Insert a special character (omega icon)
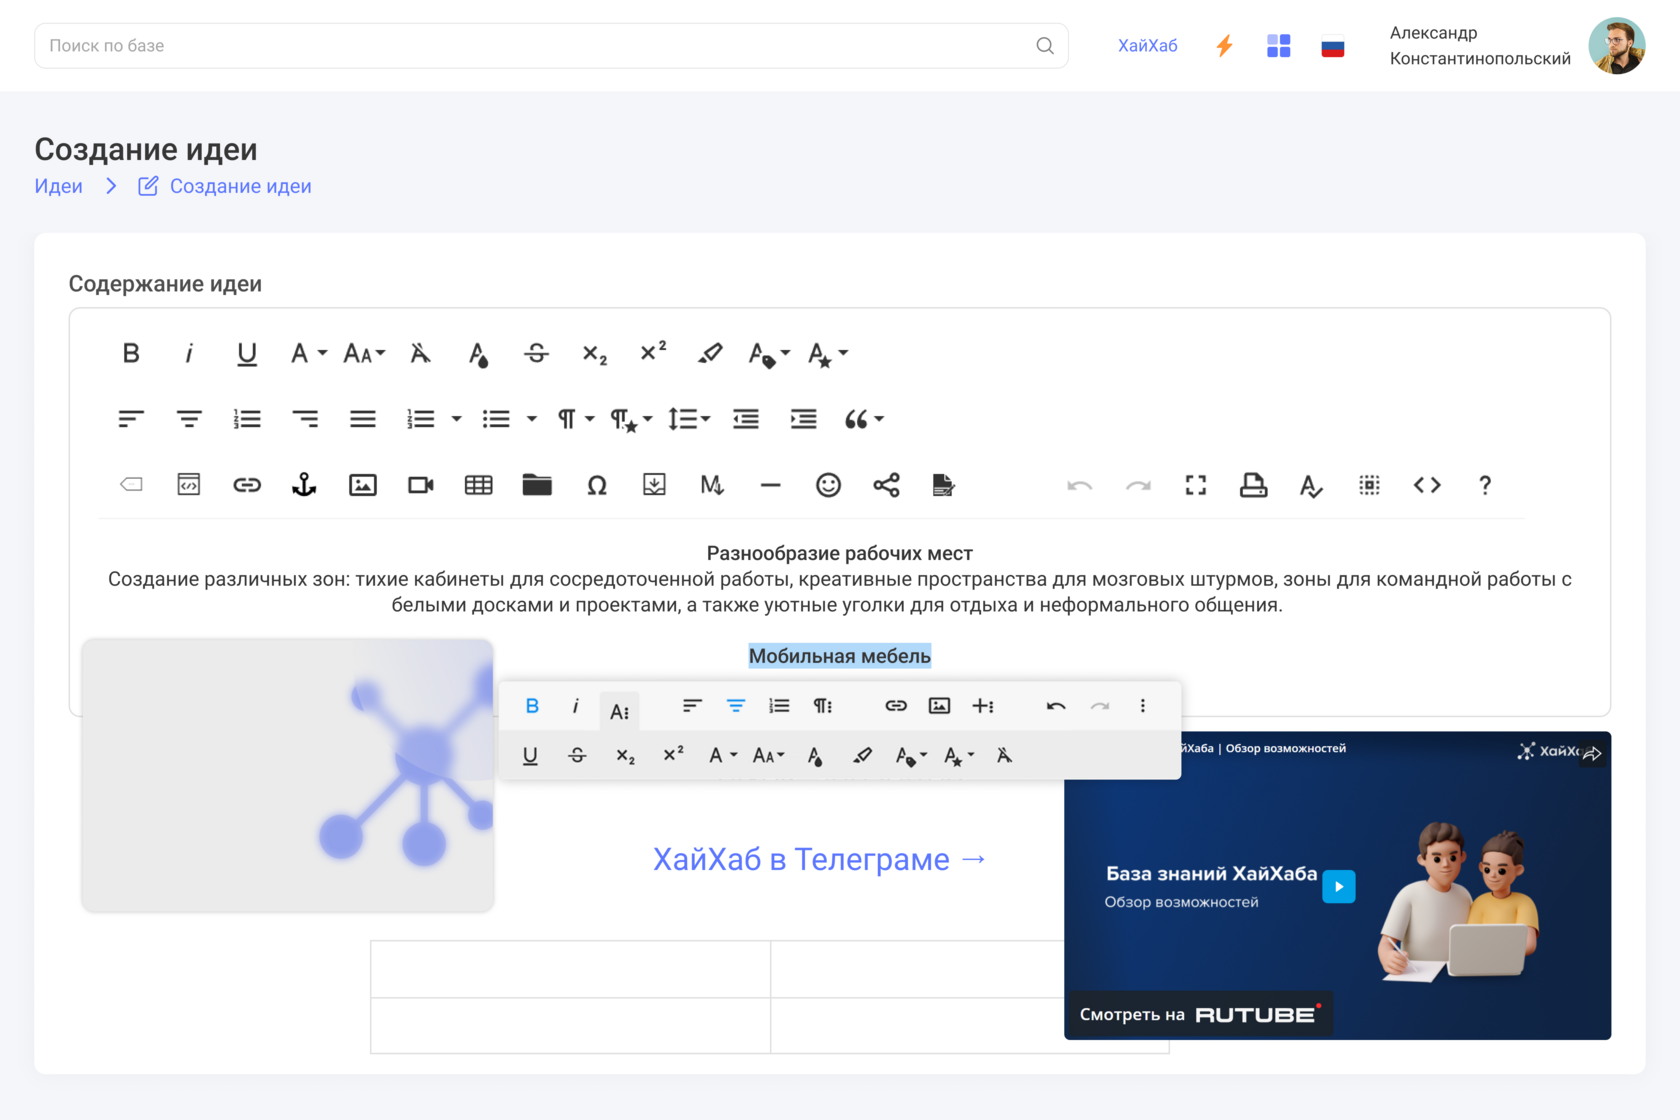Viewport: 1680px width, 1120px height. pyautogui.click(x=597, y=485)
